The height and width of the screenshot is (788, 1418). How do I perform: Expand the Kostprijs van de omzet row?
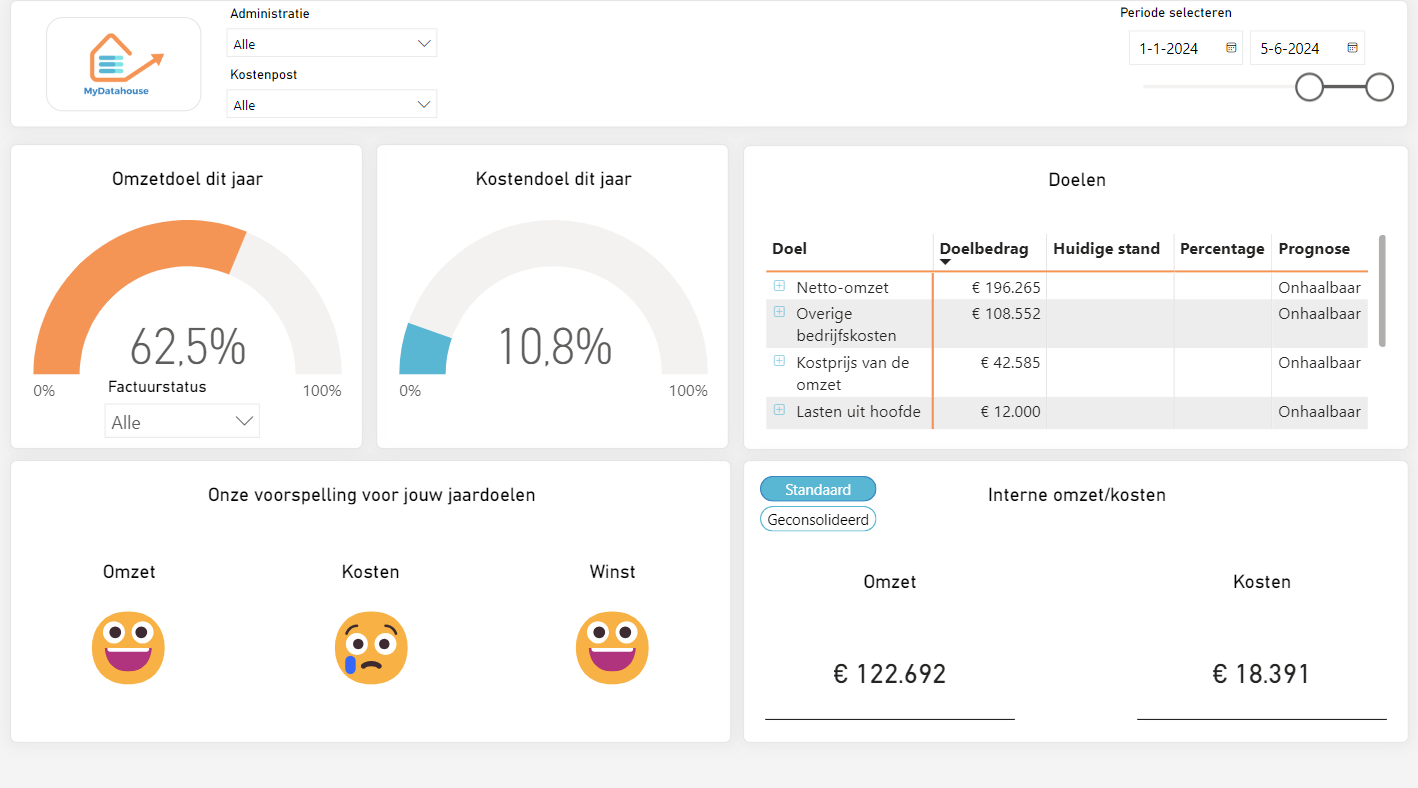[x=779, y=361]
